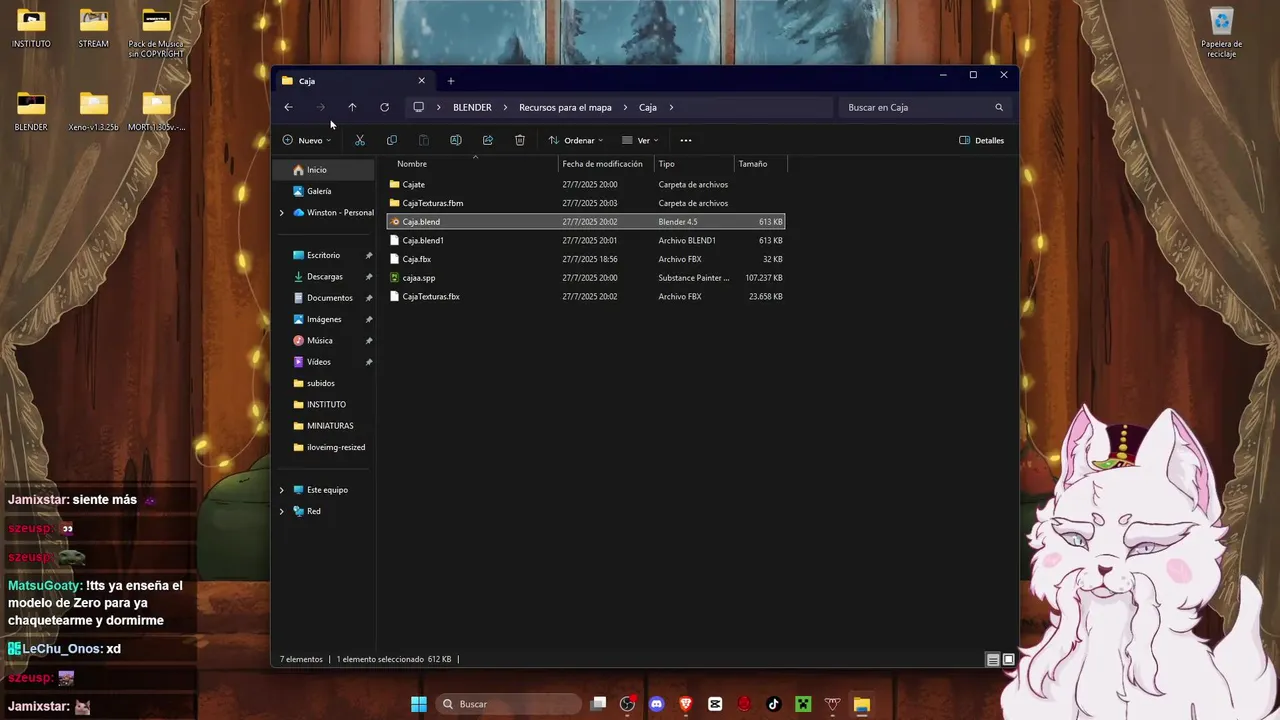Close the Caja tab

point(421,81)
